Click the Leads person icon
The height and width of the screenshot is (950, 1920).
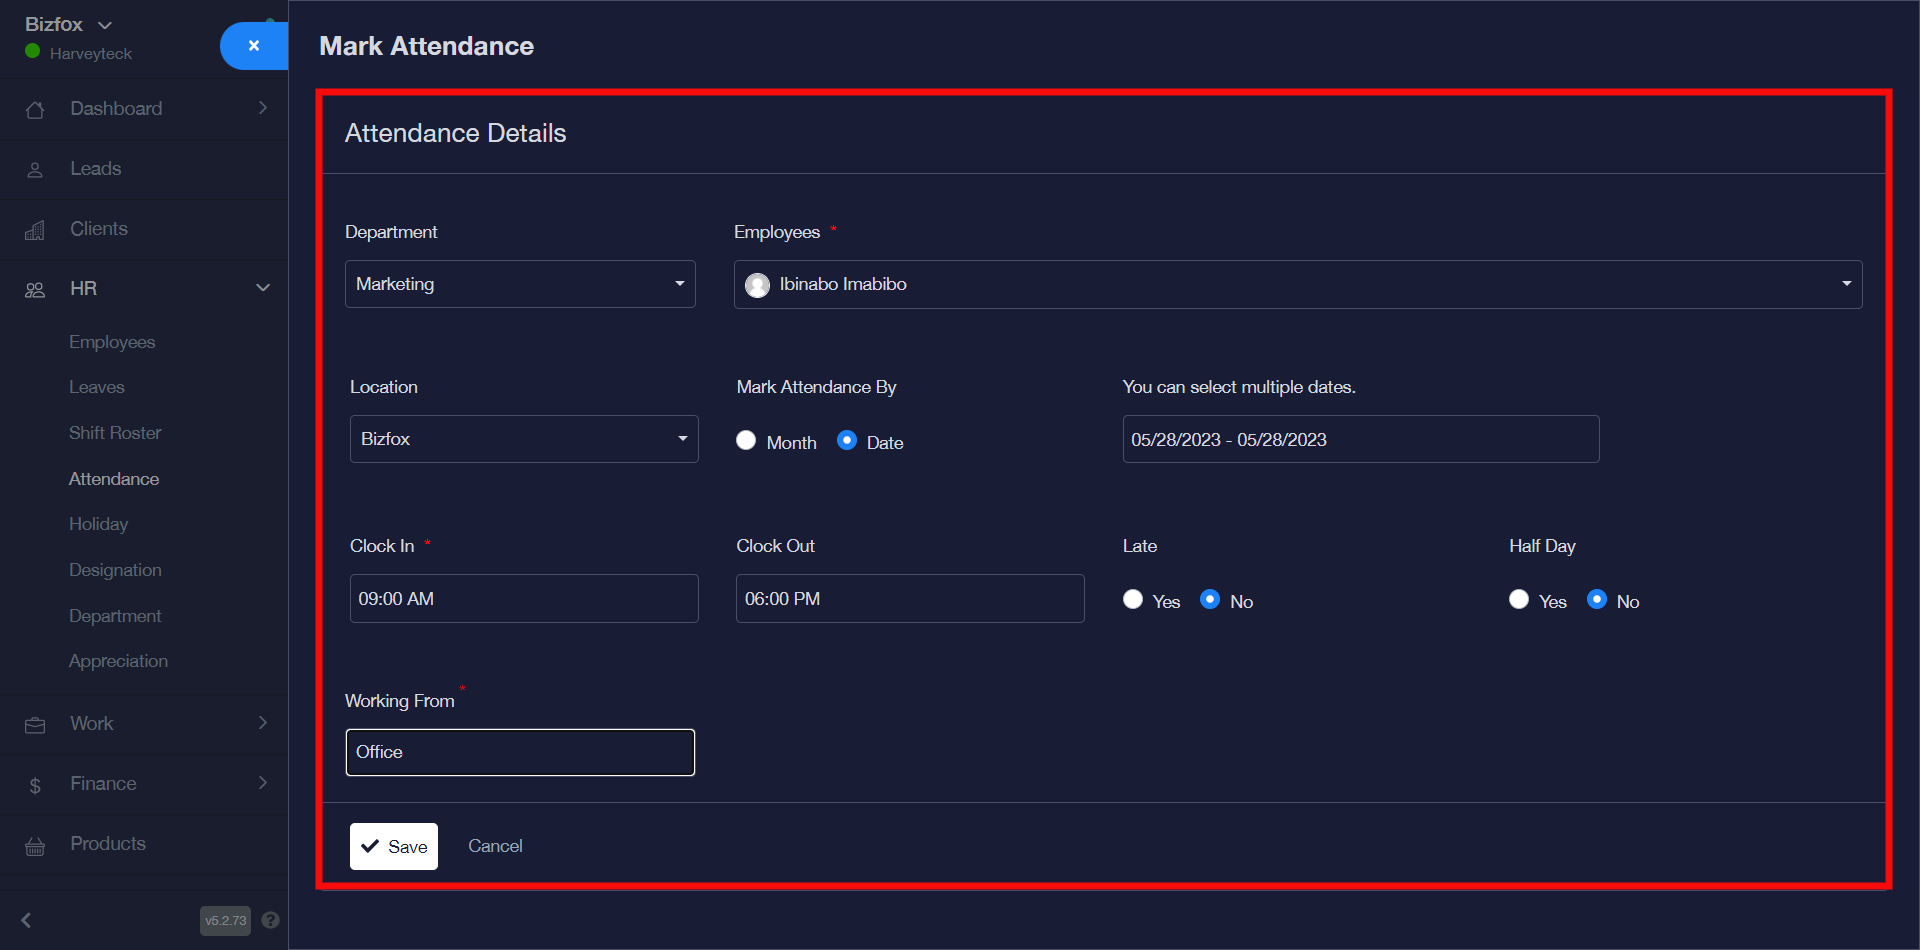35,170
